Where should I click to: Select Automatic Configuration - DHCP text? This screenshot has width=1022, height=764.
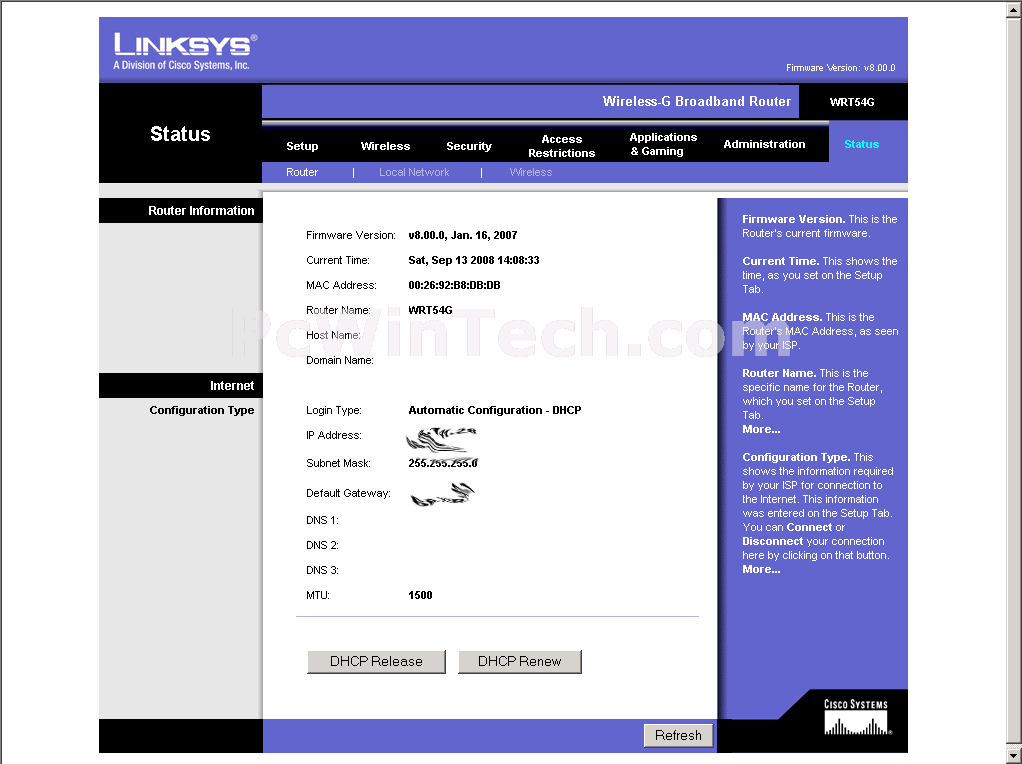point(495,410)
